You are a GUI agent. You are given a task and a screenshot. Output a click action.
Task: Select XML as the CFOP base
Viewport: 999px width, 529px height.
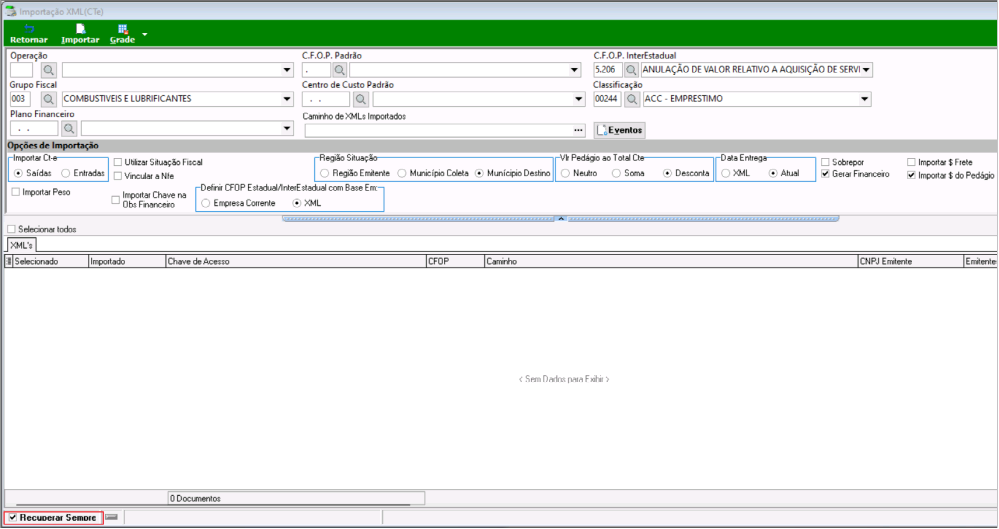pyautogui.click(x=296, y=203)
